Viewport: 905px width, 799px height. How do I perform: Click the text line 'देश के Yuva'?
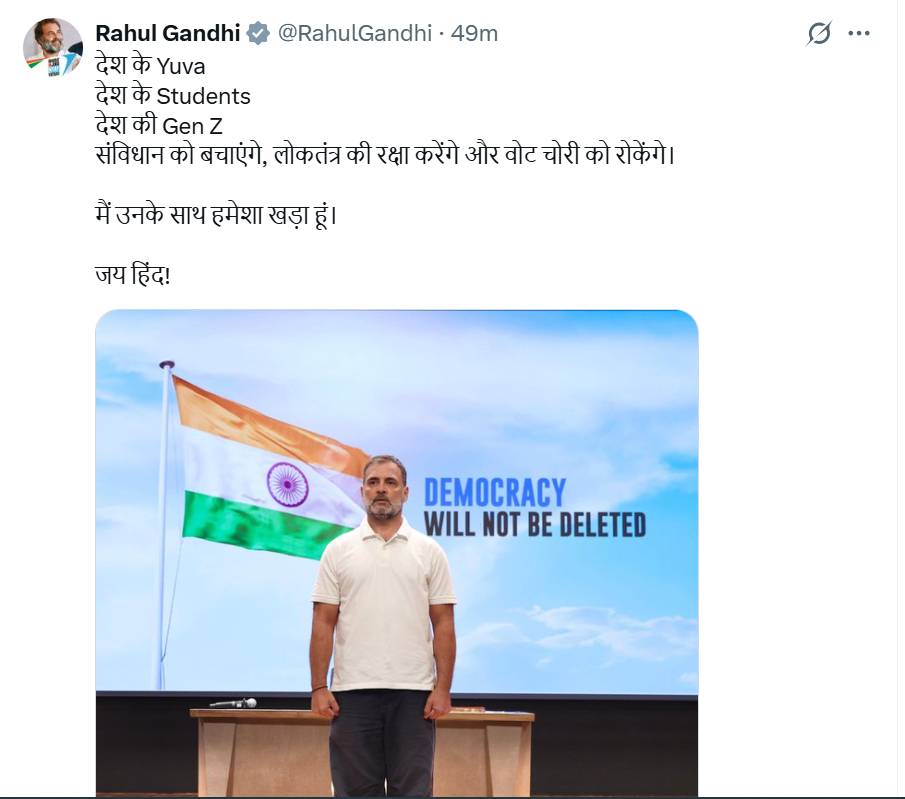[x=149, y=65]
